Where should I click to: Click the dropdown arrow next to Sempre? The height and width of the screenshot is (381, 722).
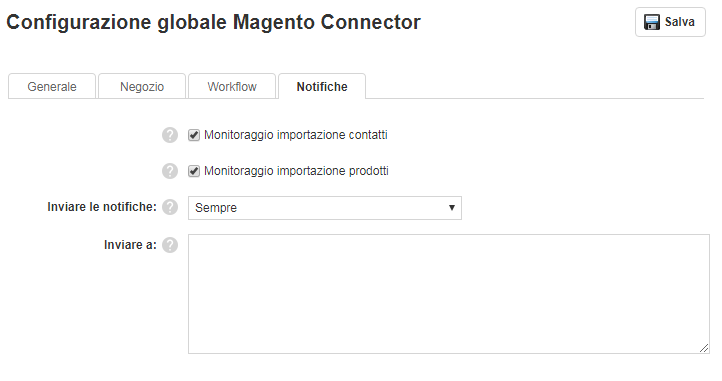452,208
